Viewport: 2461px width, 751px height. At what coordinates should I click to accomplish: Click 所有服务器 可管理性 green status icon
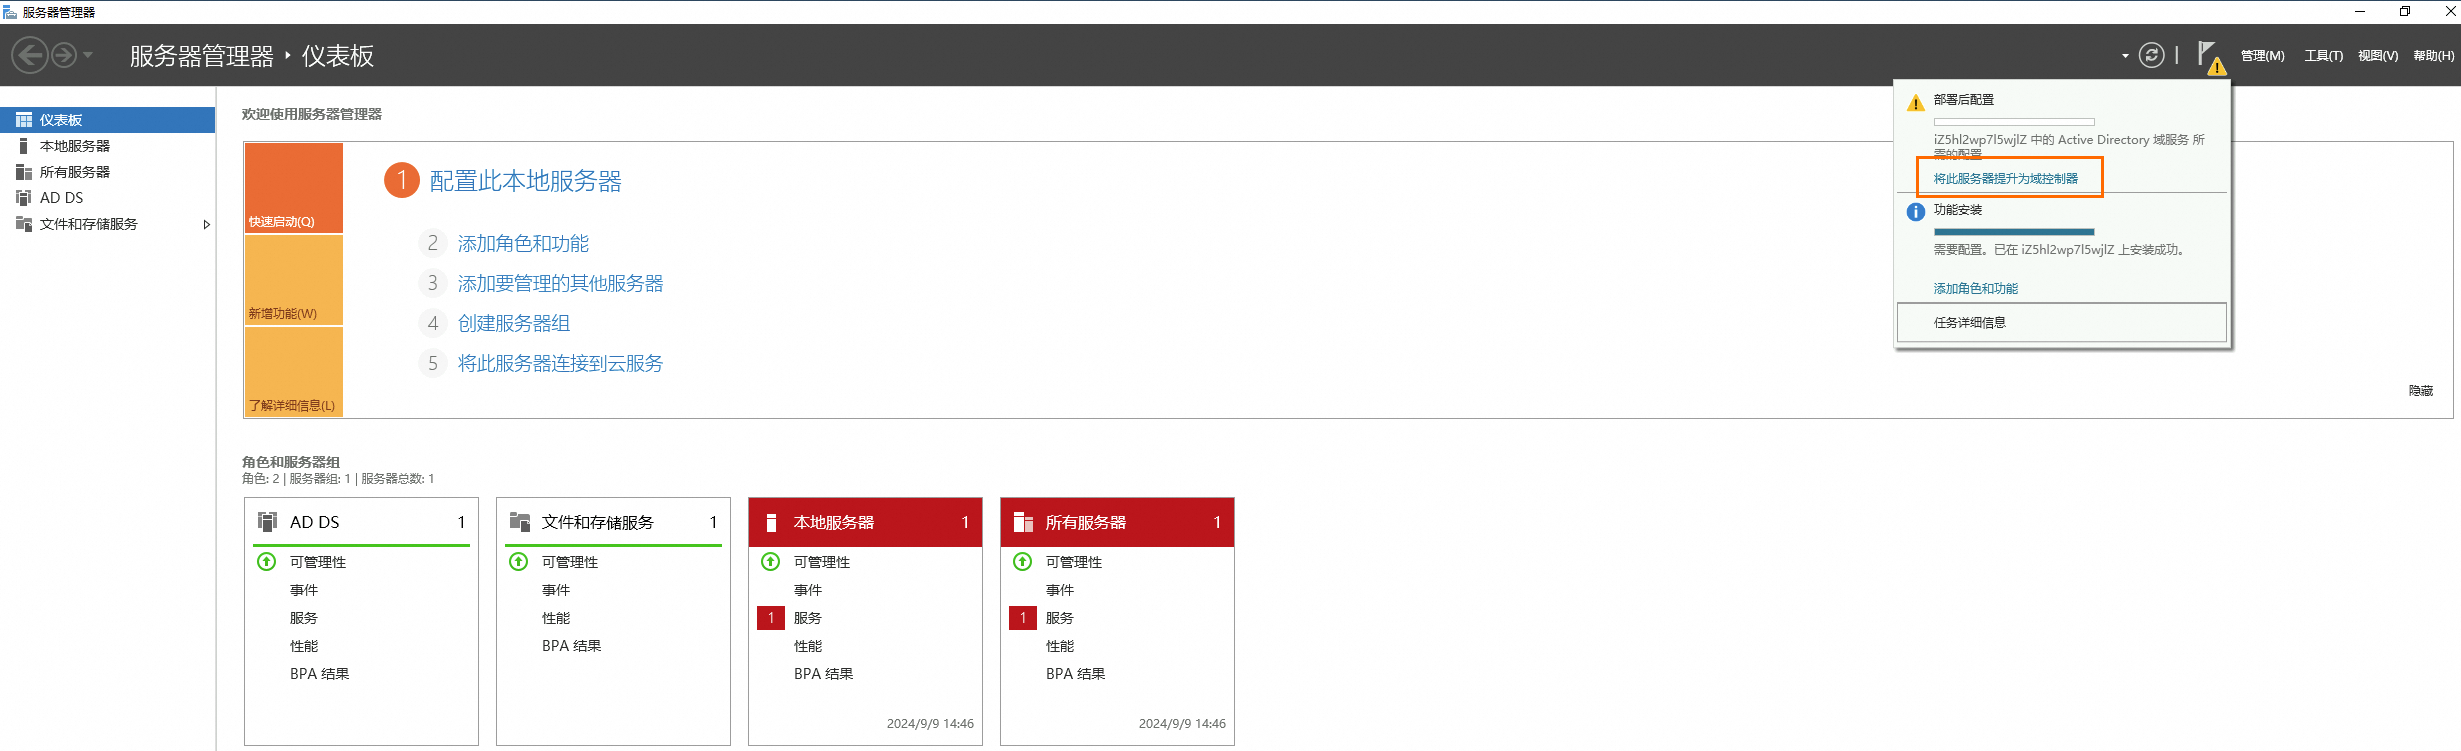[1023, 561]
